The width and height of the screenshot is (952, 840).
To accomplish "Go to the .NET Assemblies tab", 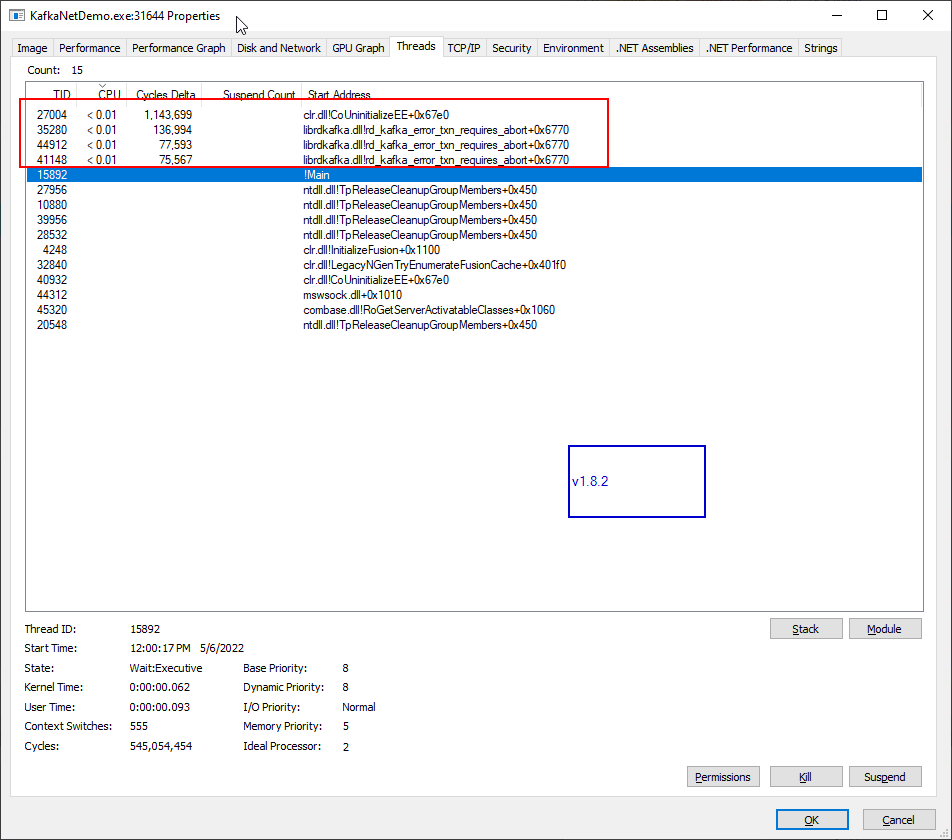I will (x=654, y=48).
